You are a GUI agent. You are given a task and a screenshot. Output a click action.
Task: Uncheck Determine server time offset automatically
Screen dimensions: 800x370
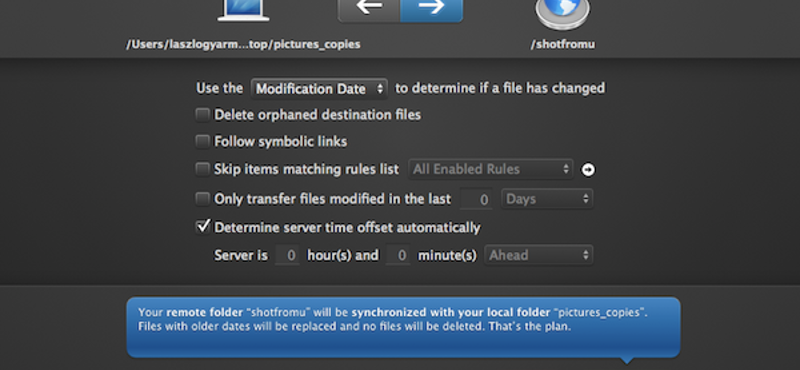point(203,226)
